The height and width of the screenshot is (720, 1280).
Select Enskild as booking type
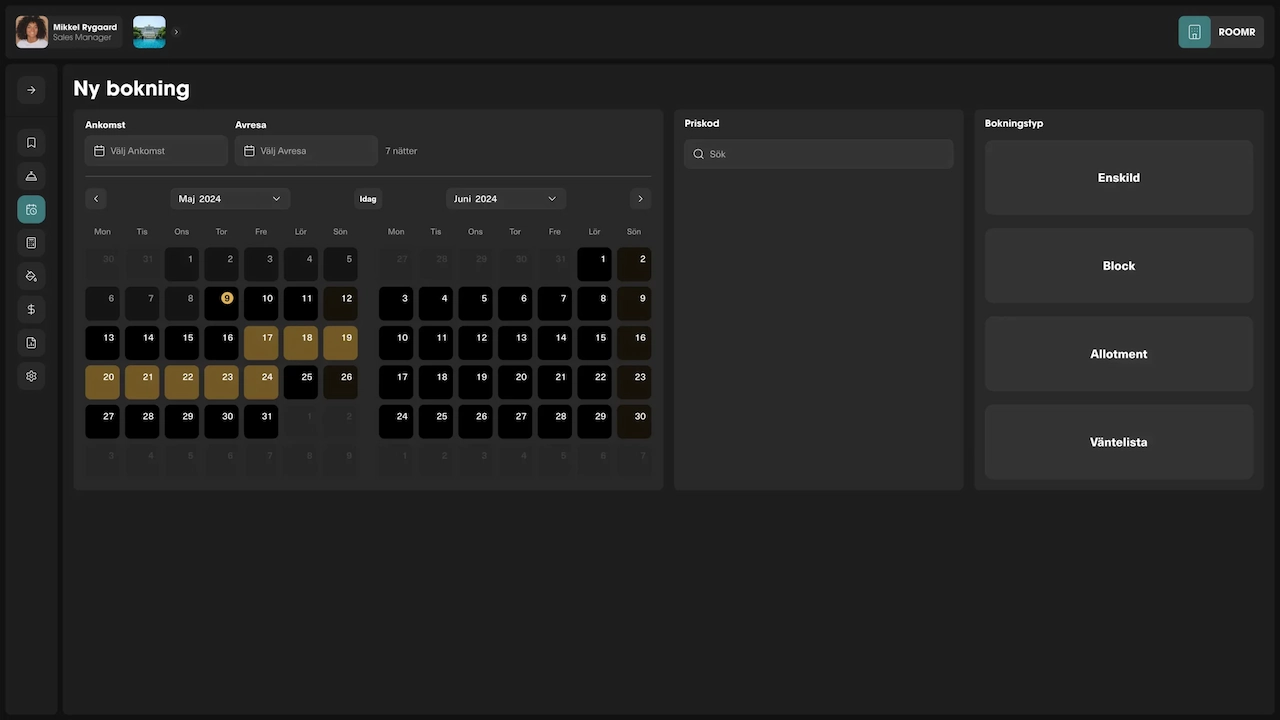(x=1118, y=177)
